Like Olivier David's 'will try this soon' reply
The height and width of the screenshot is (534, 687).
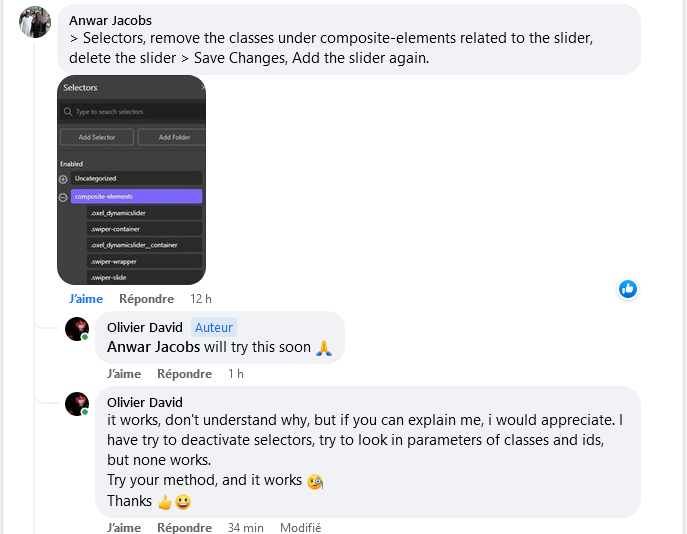coord(124,374)
